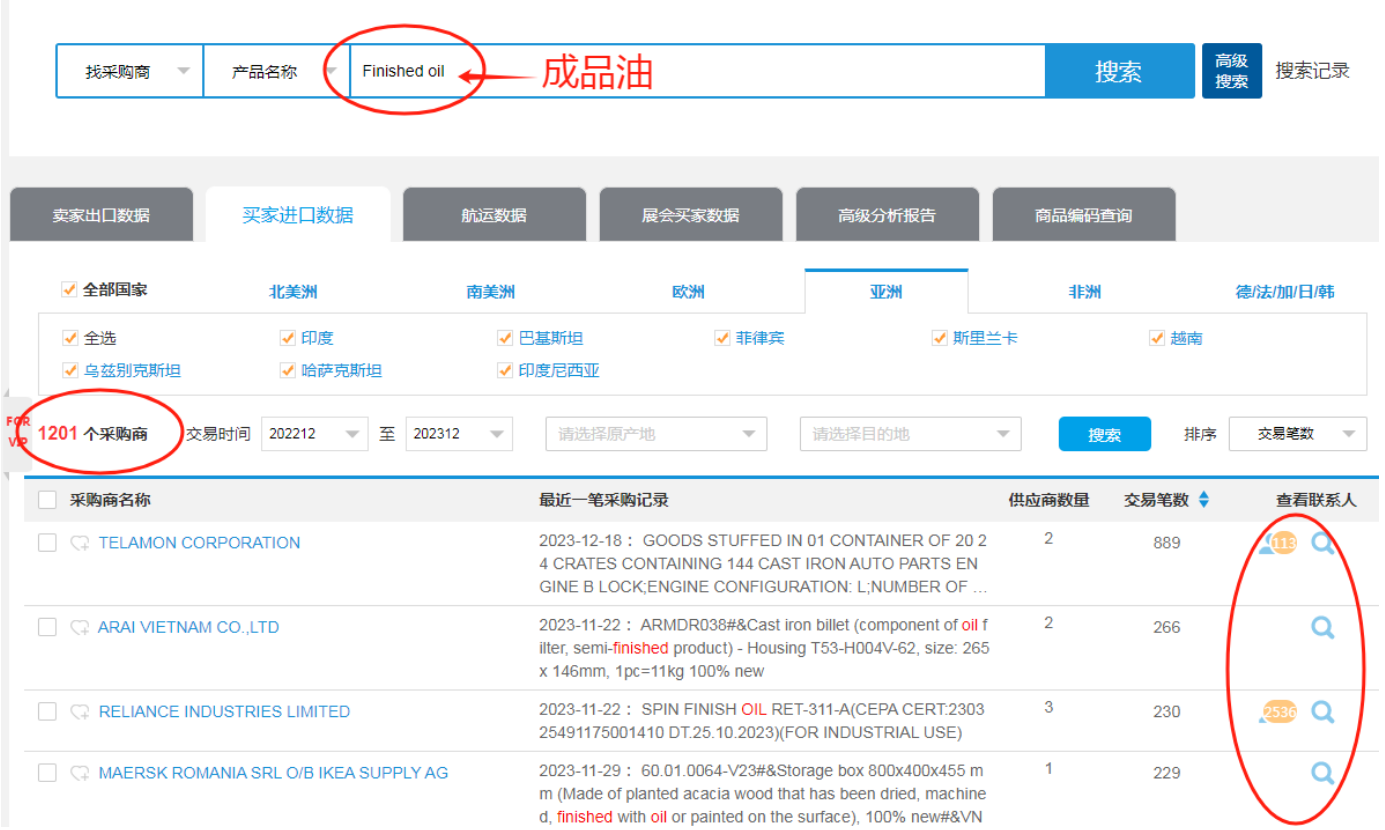
Task: Switch to the 航运数据 tab
Action: (x=494, y=215)
